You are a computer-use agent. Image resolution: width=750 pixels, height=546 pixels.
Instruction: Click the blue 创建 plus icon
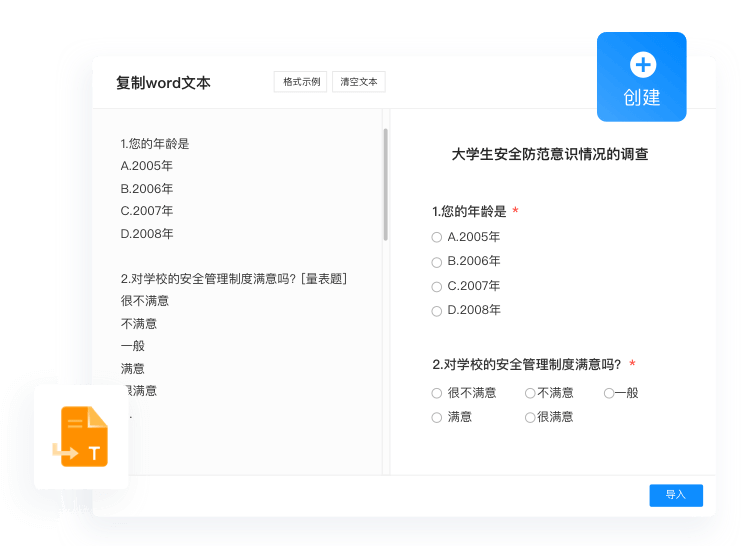pos(642,66)
